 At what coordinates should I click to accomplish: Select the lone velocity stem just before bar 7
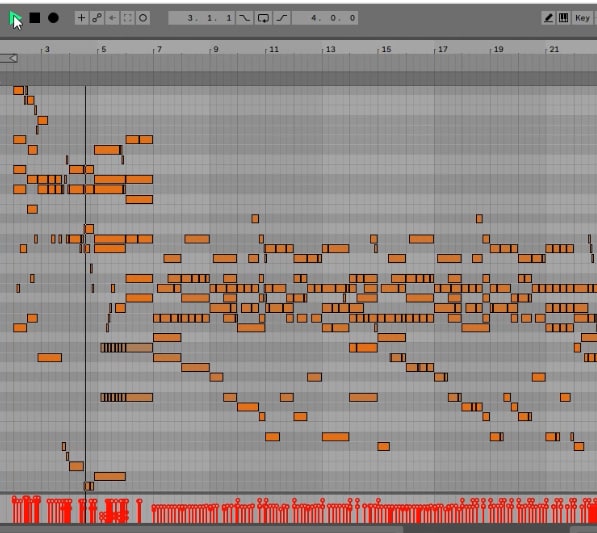(139, 511)
